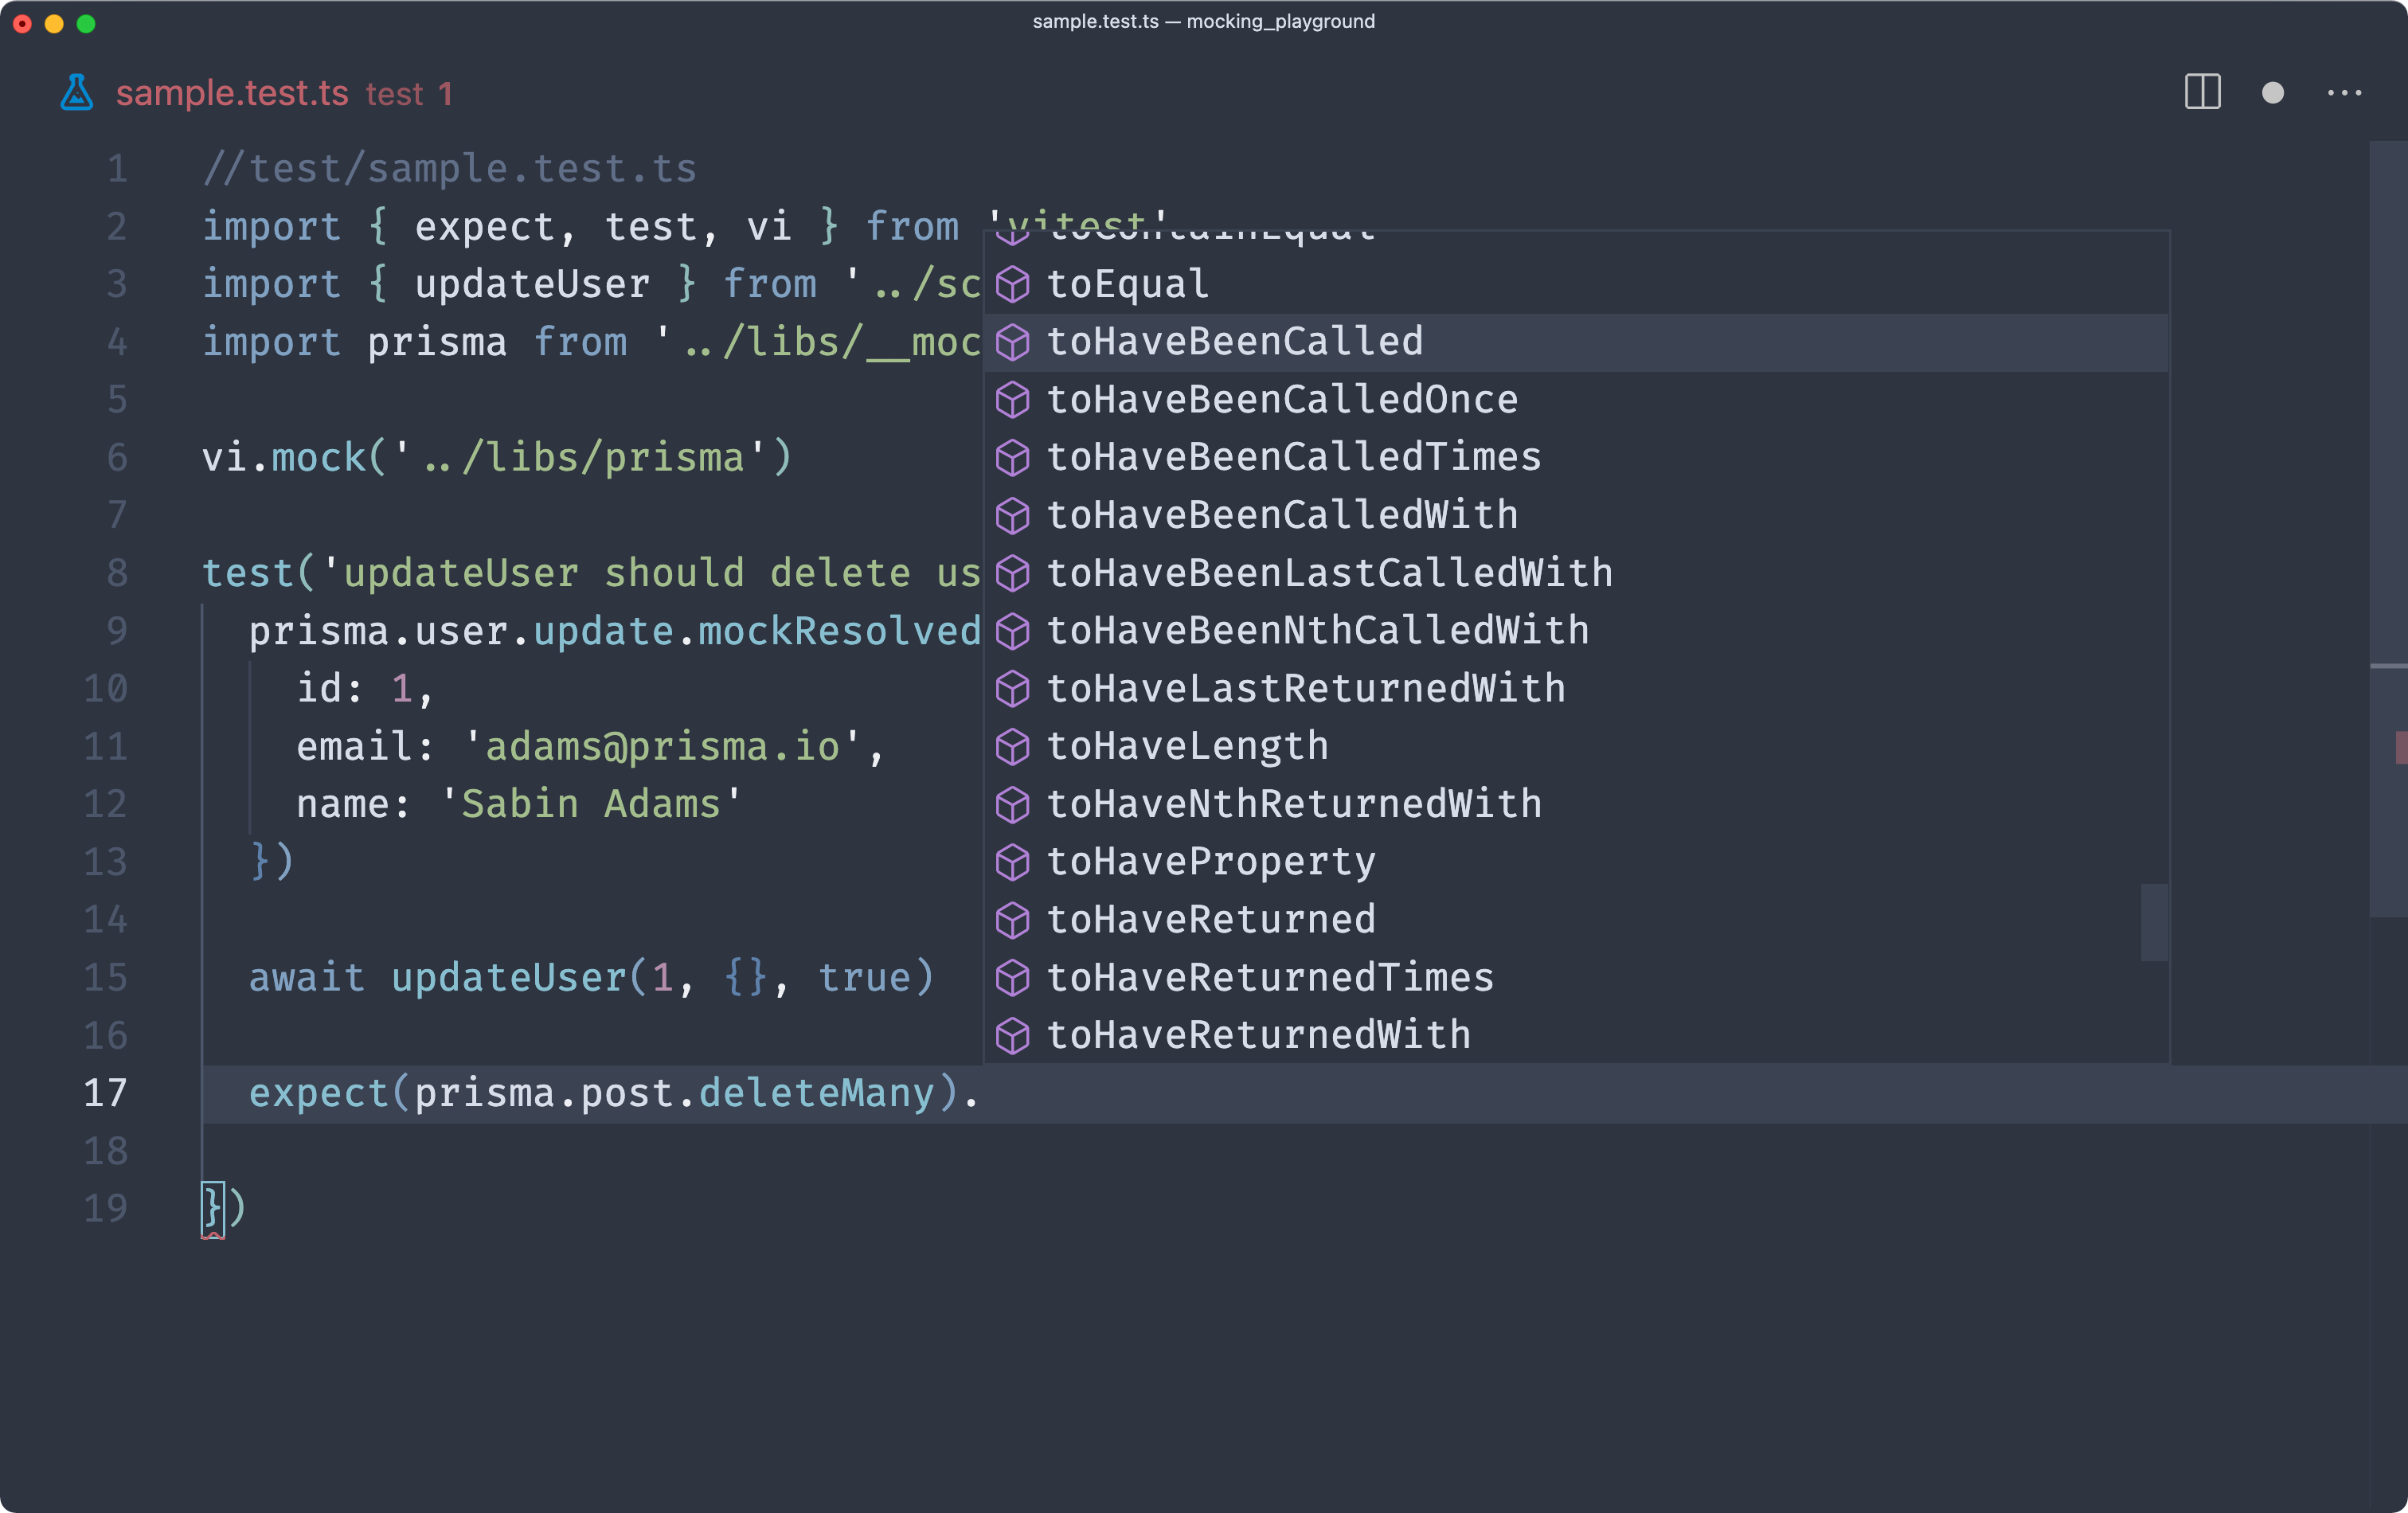Click the cube icon next to toHaveProperty
The height and width of the screenshot is (1513, 2408).
pos(1012,863)
